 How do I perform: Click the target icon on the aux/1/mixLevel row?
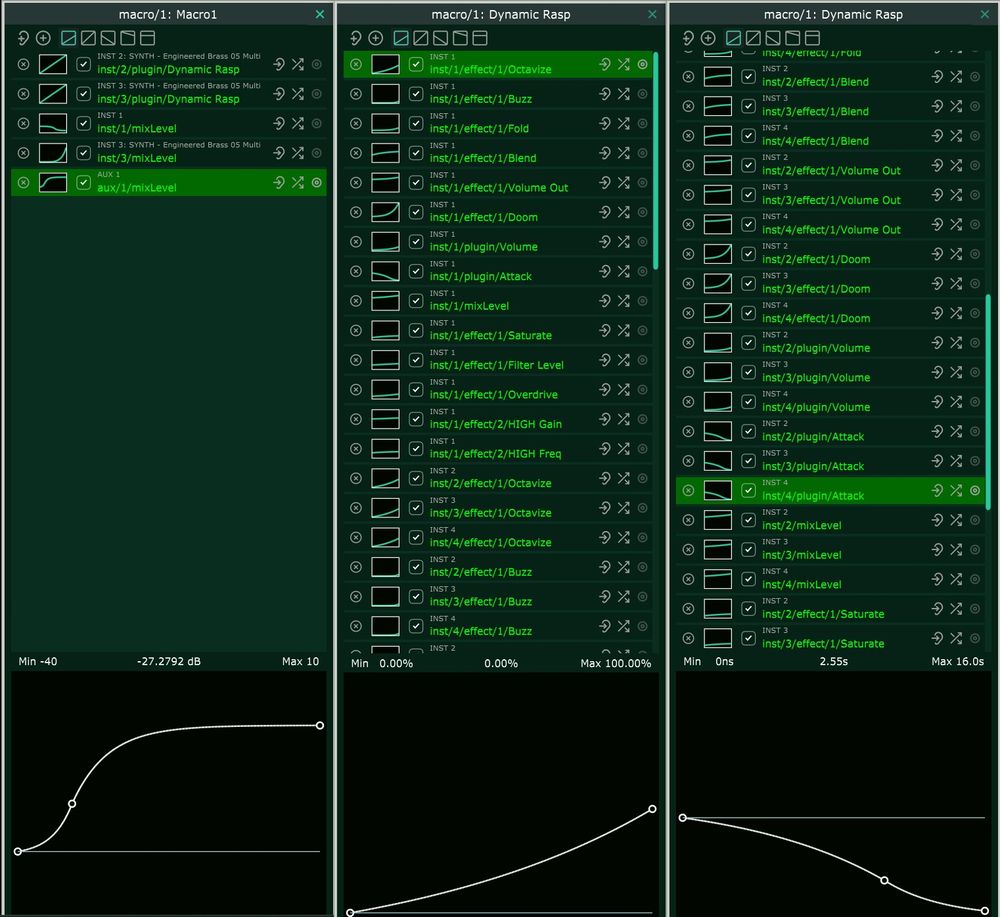[316, 182]
